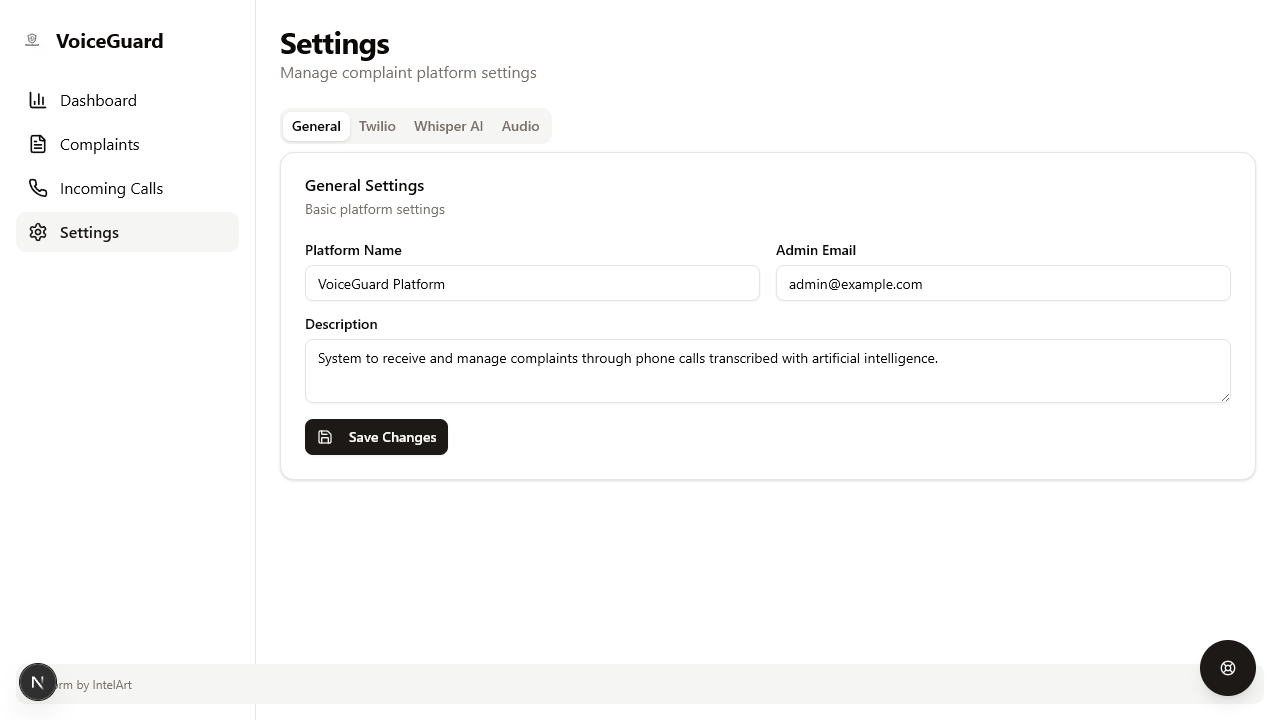Click the Incoming Calls phone icon
The image size is (1280, 720).
pos(38,188)
